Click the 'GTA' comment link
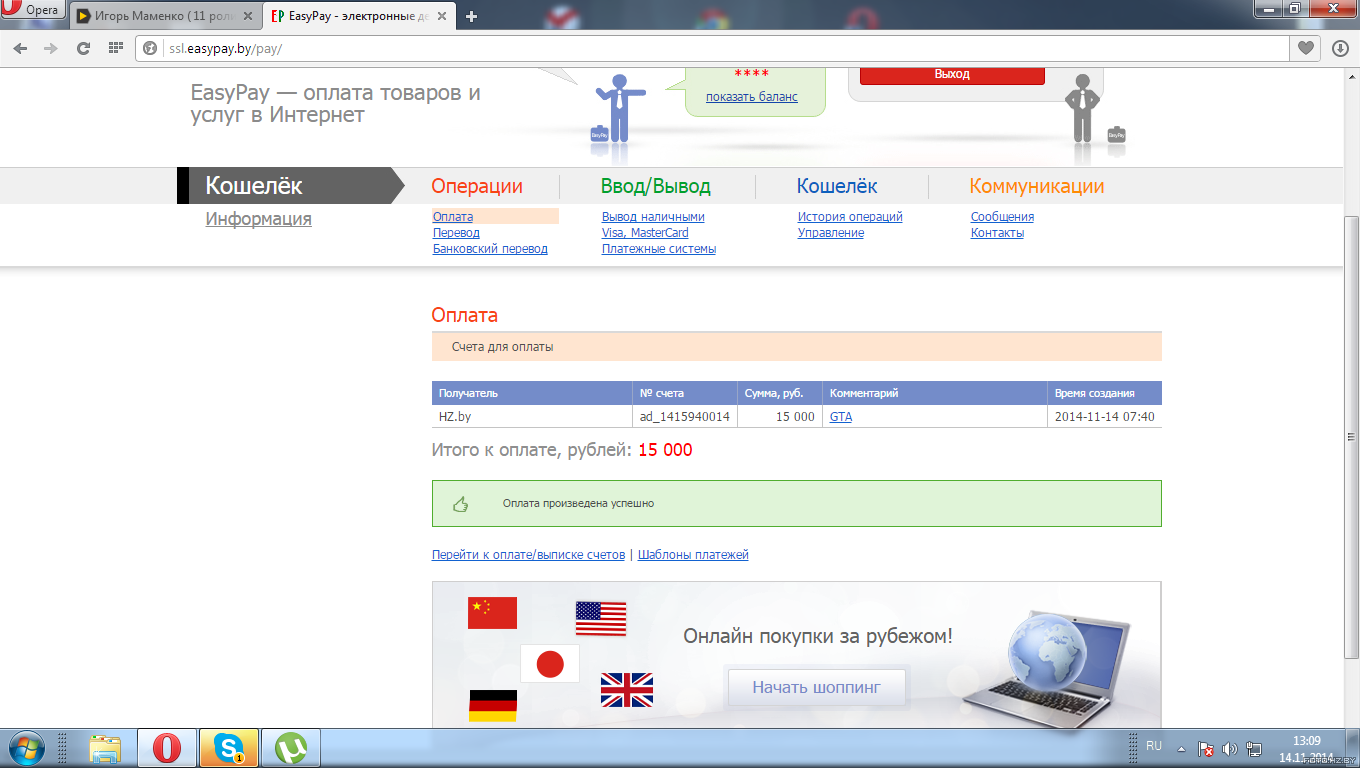This screenshot has width=1360, height=768. tap(841, 417)
